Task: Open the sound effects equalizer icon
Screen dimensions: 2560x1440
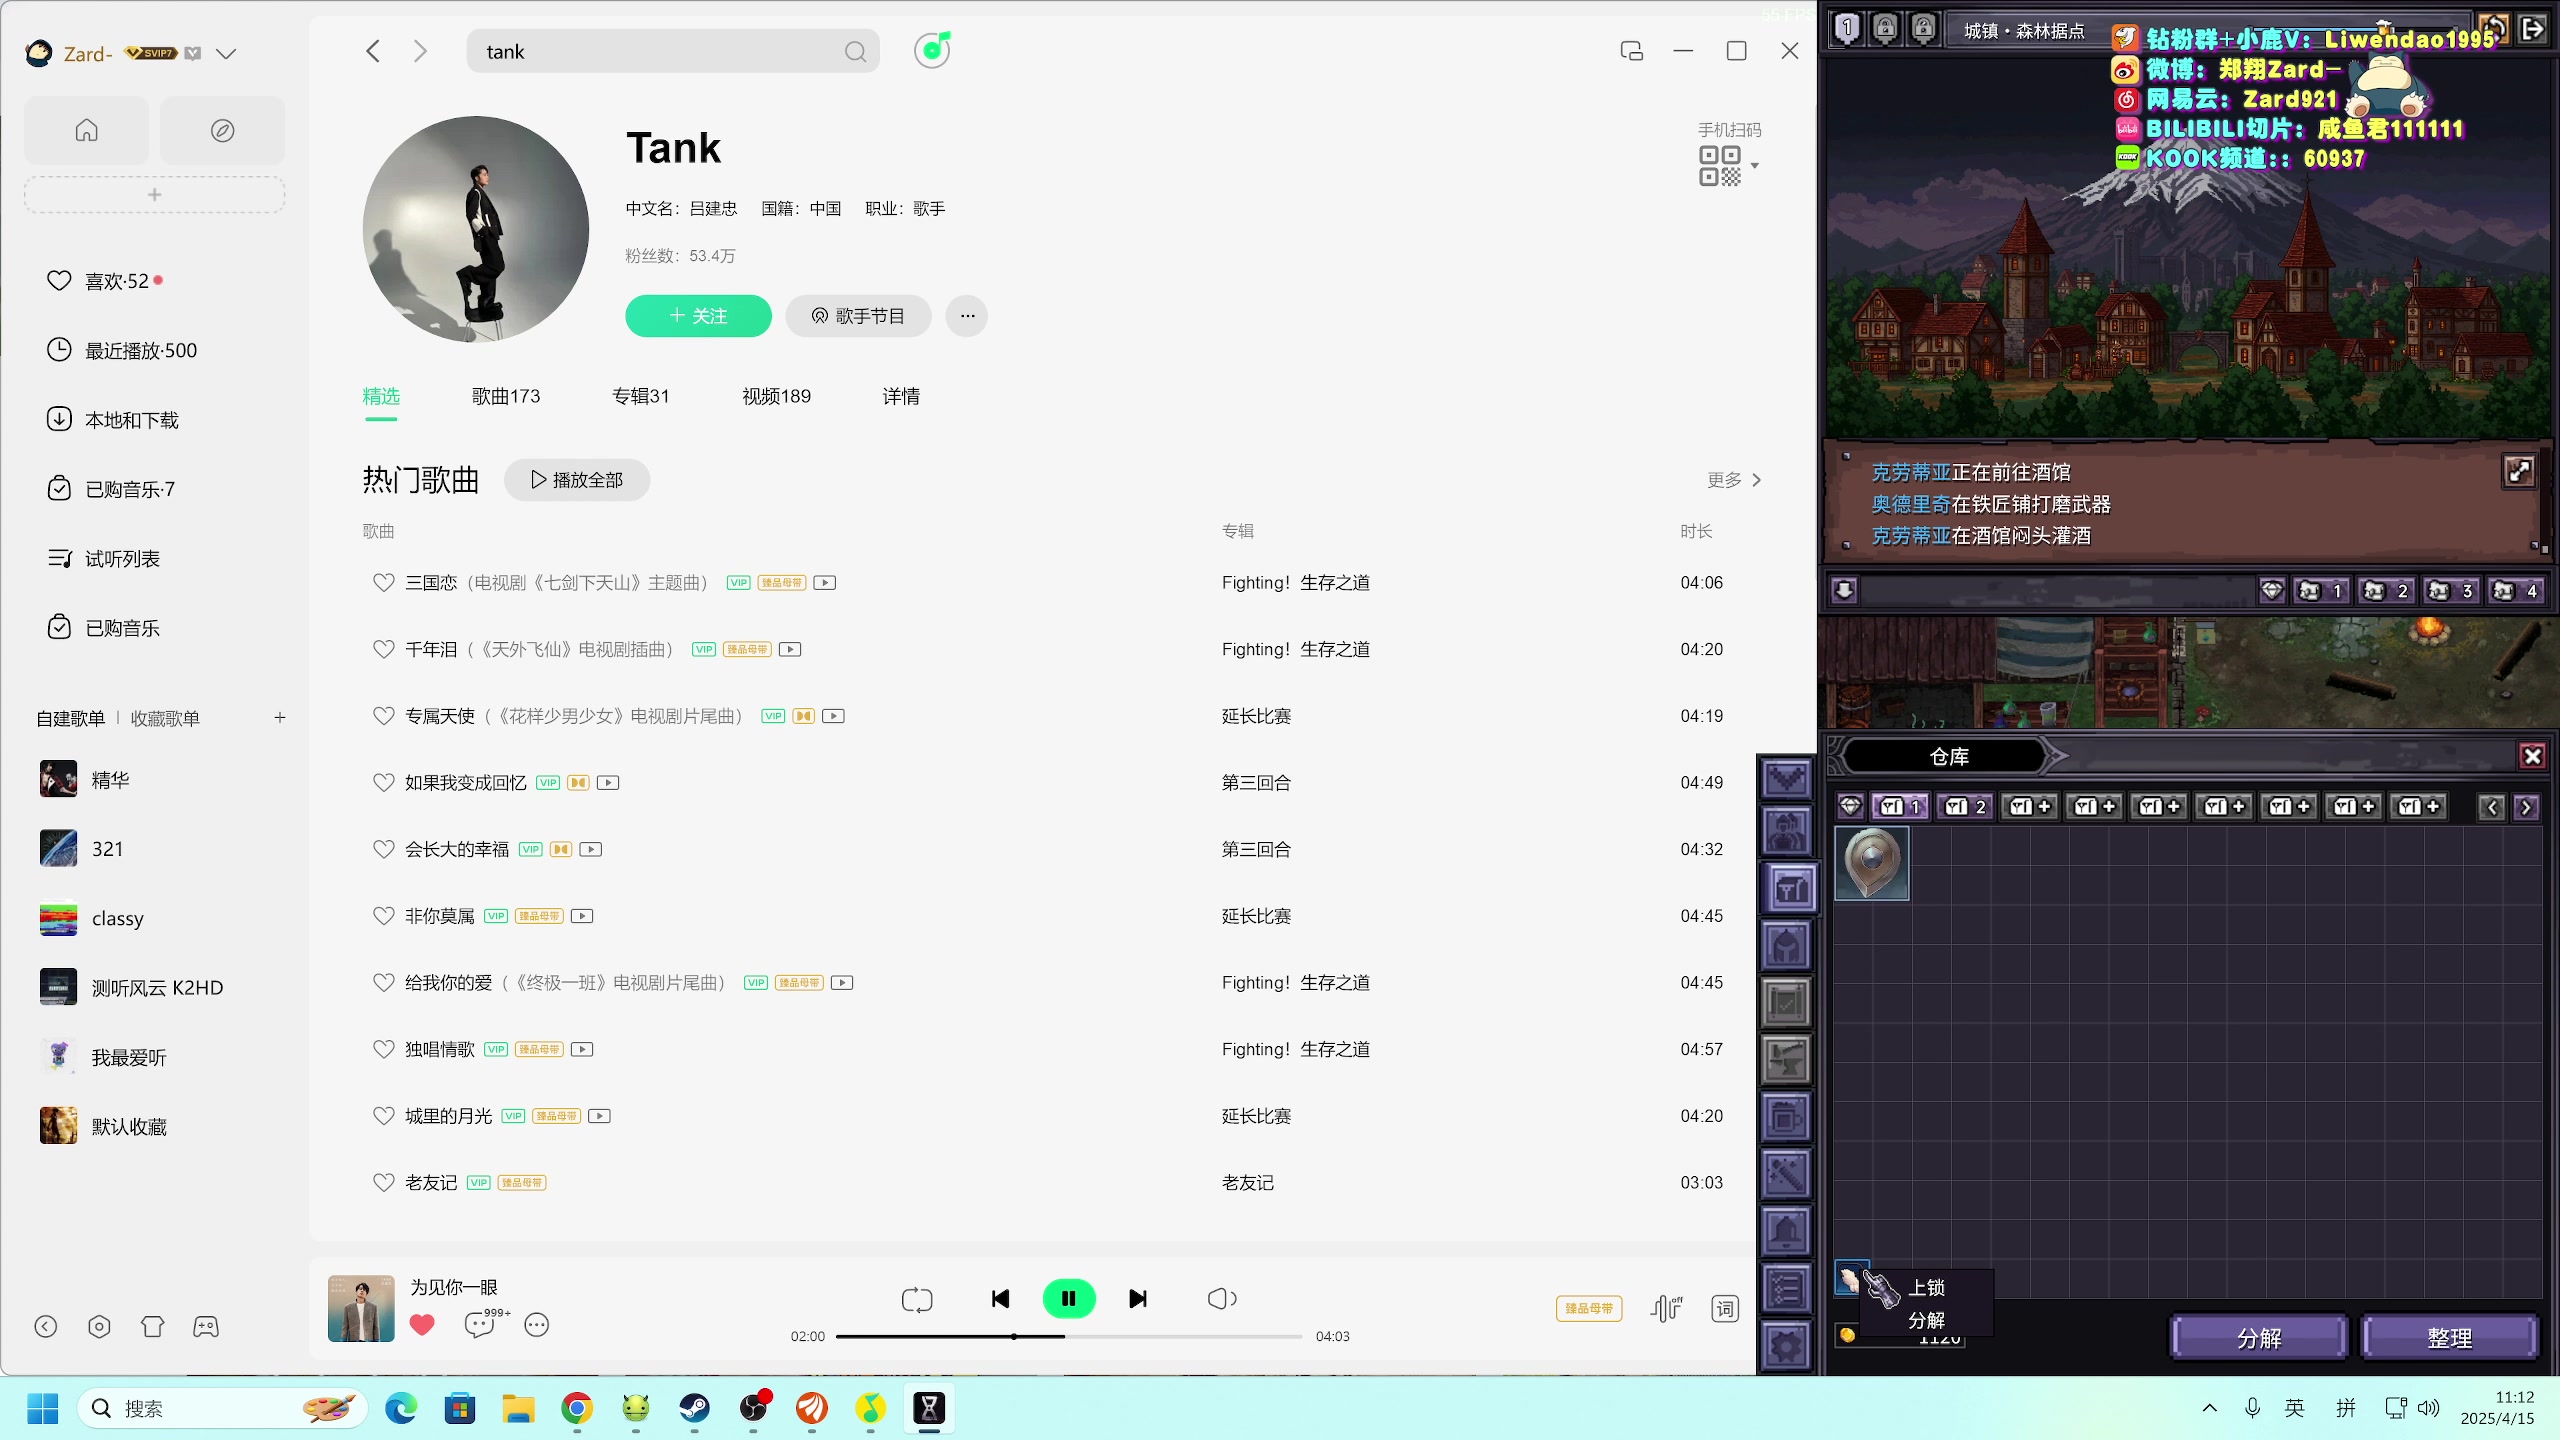Action: coord(1666,1308)
